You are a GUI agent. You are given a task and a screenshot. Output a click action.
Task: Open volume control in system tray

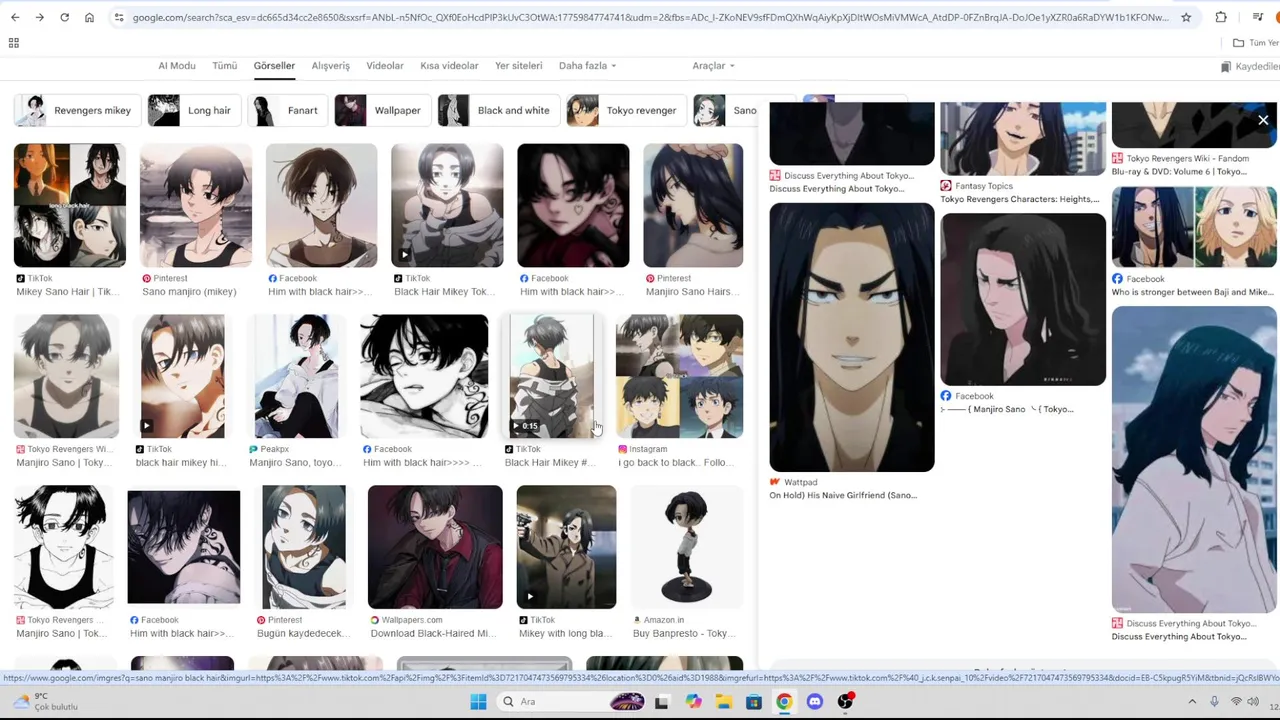tap(1253, 701)
